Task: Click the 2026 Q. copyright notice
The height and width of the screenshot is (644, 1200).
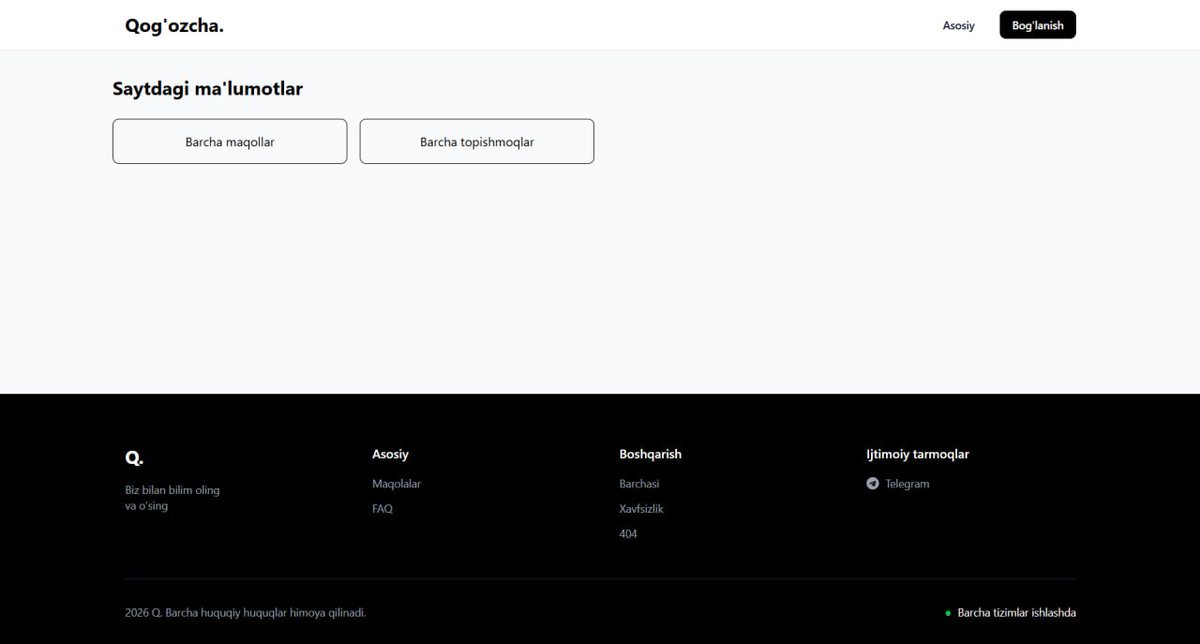Action: [245, 613]
